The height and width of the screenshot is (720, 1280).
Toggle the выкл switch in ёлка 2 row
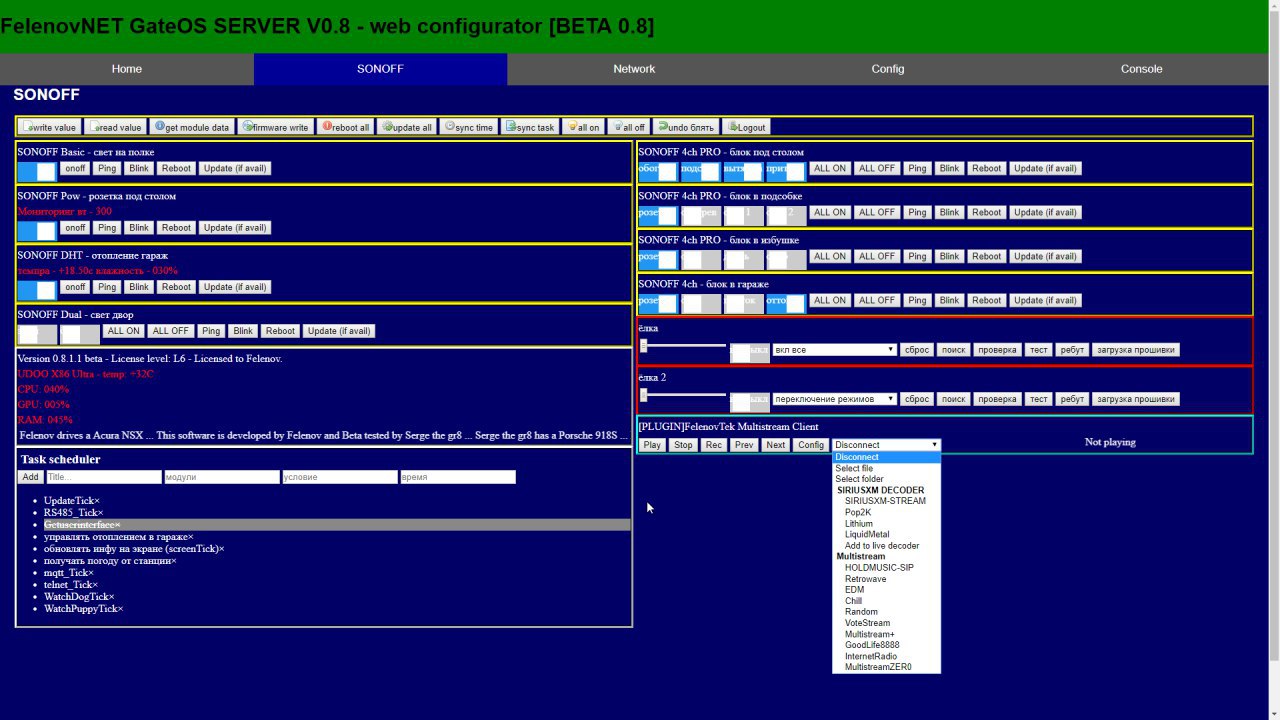[750, 402]
